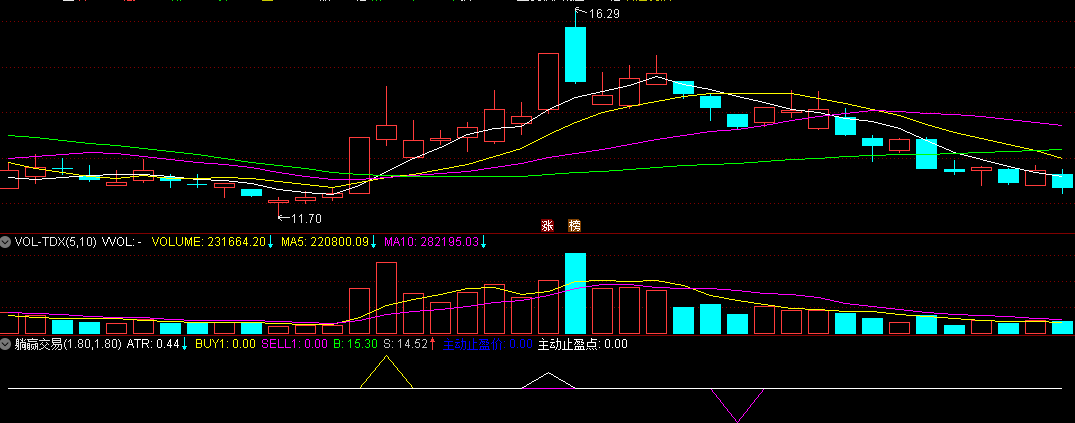Open the 躺赢交易 indicator dropdown chevron
Image resolution: width=1075 pixels, height=423 pixels.
[x=6, y=343]
